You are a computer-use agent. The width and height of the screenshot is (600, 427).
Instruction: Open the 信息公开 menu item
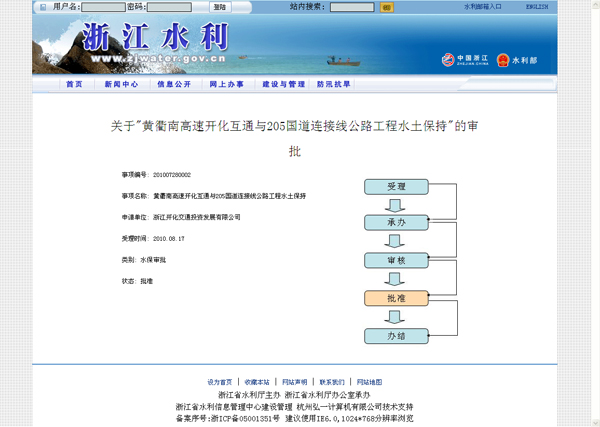coord(173,85)
